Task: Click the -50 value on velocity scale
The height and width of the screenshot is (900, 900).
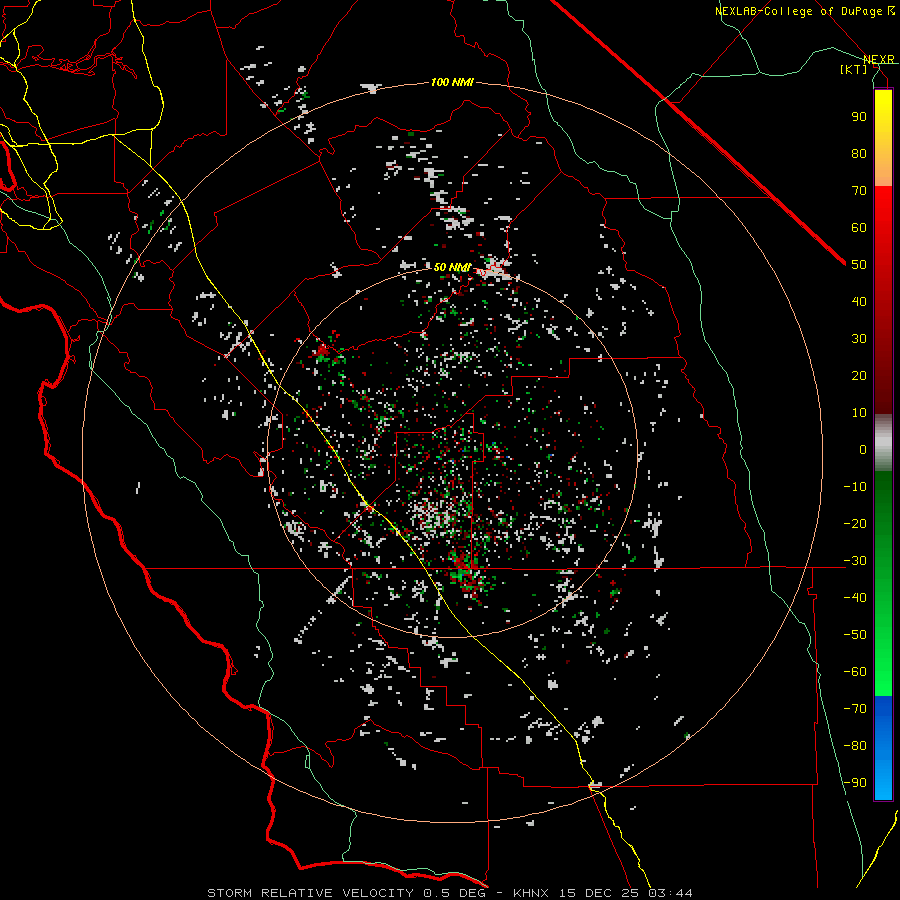Action: [855, 635]
